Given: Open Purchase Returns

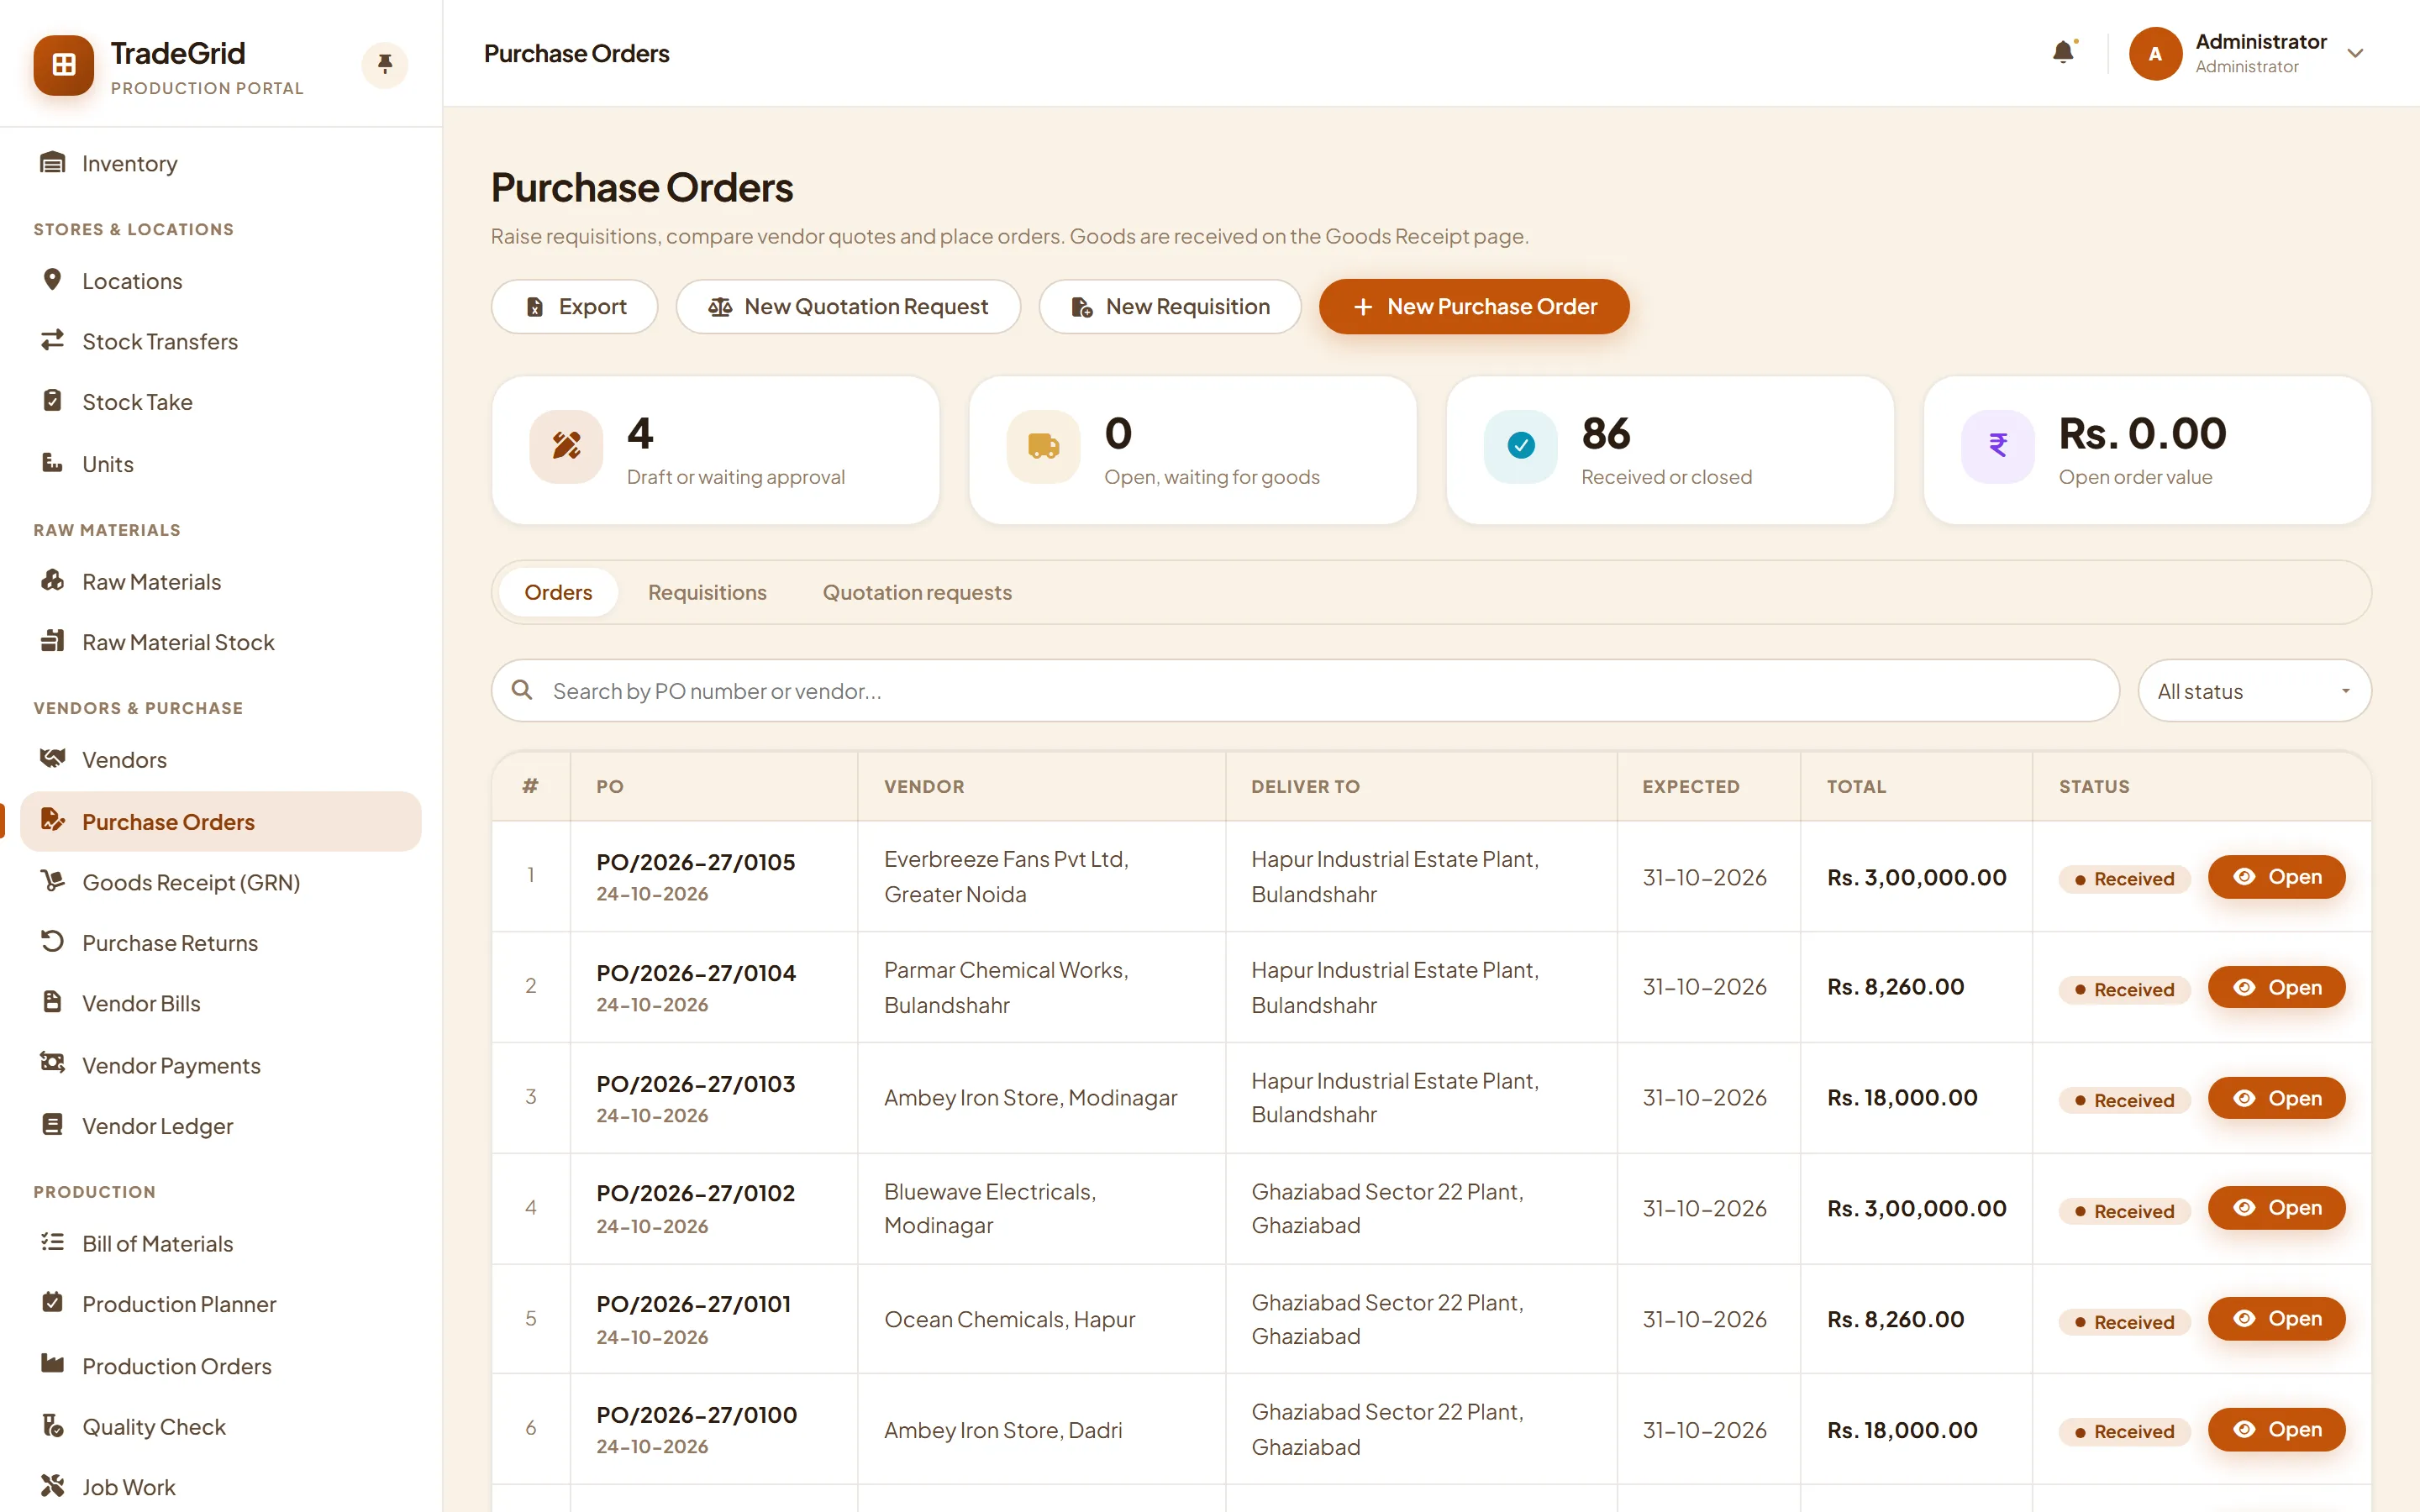Looking at the screenshot, I should point(221,943).
